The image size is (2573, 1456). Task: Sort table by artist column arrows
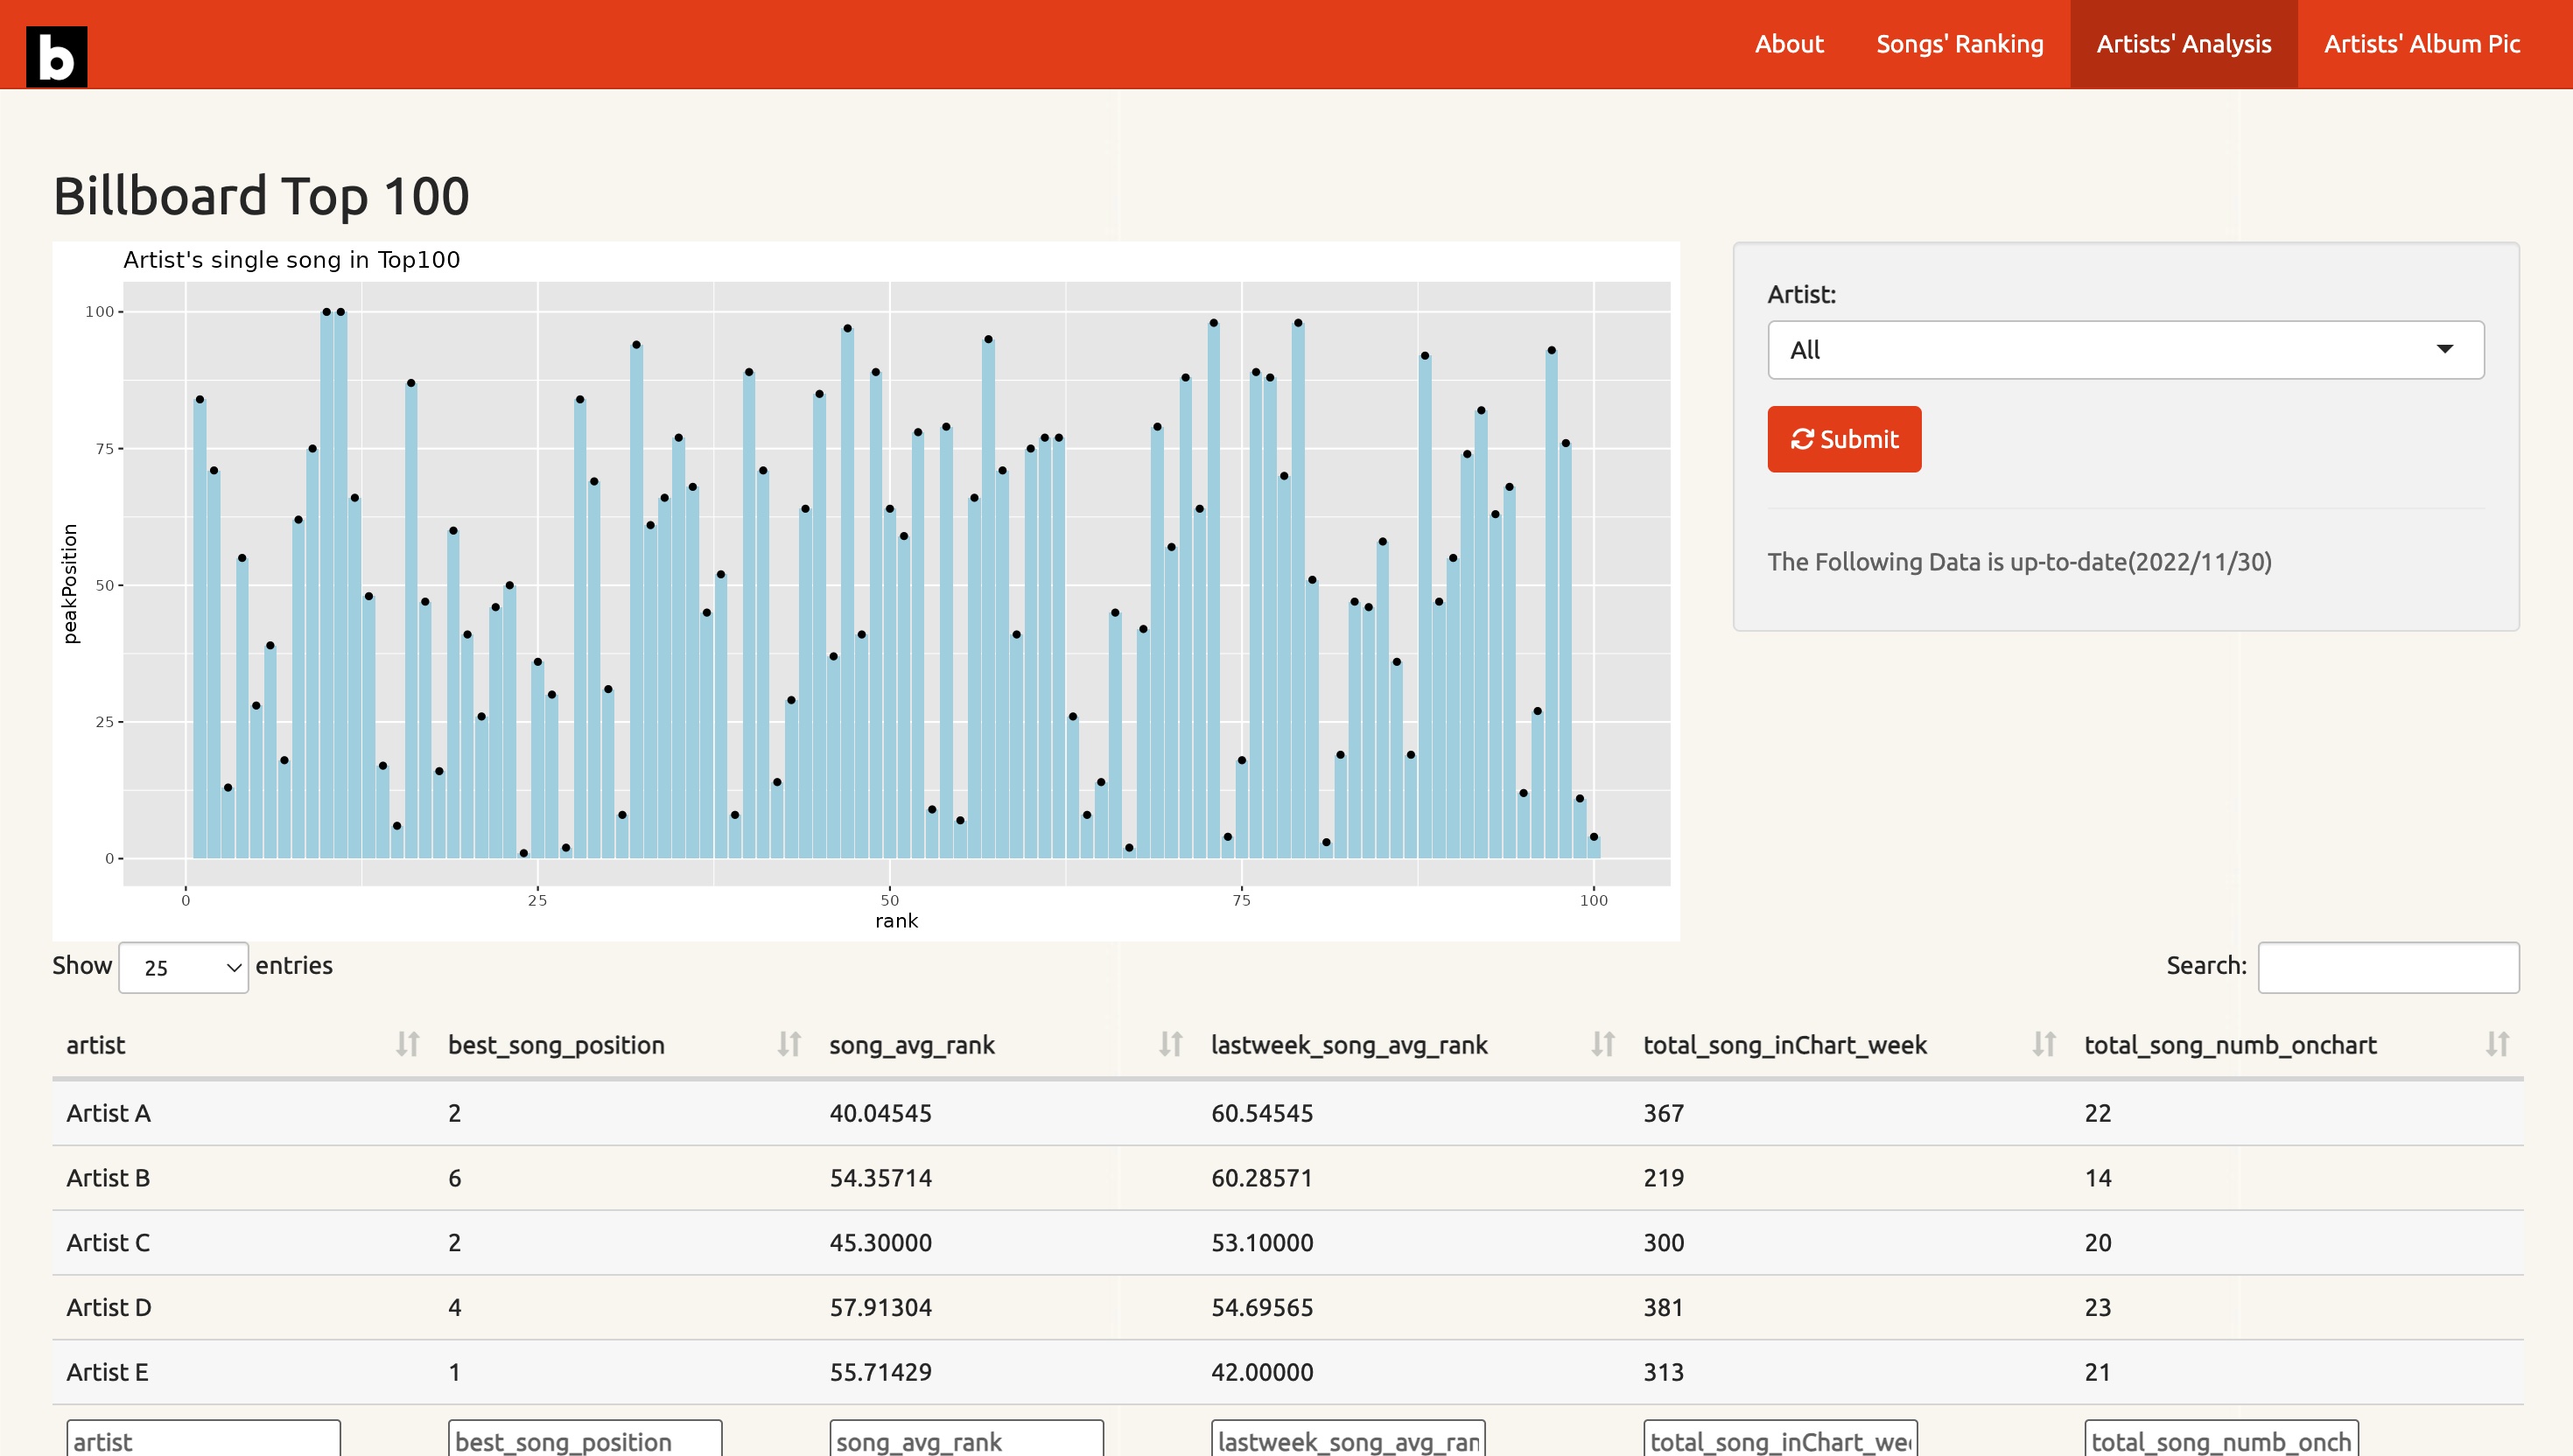point(407,1044)
